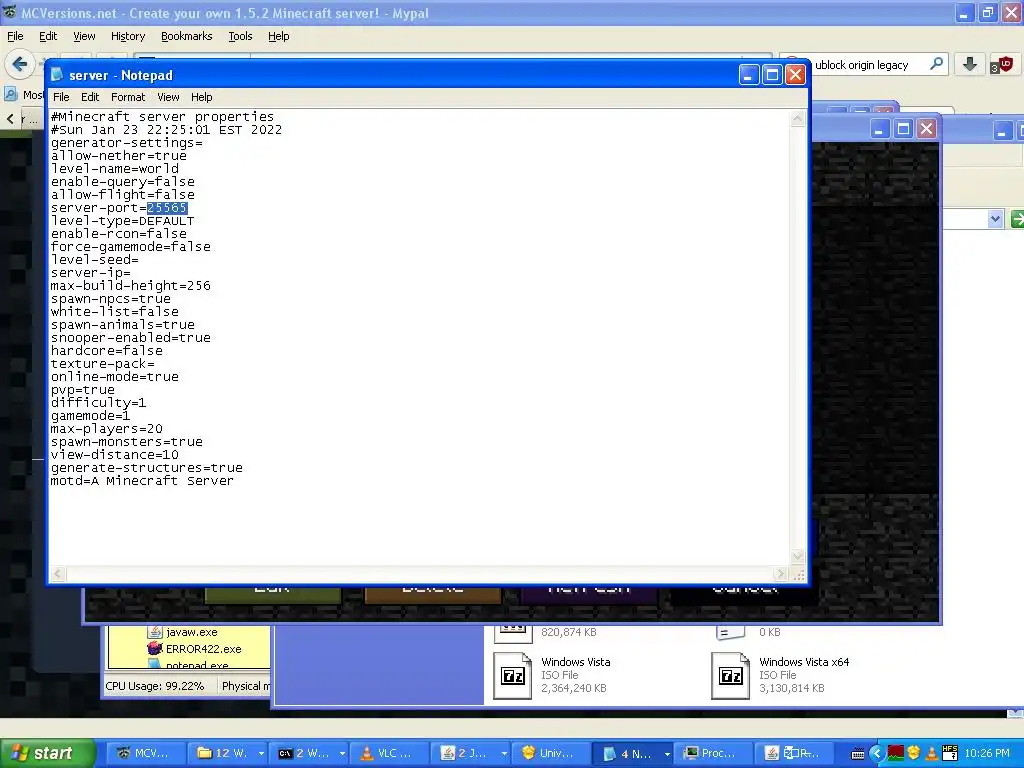Click the Notepad horizontal scrollbar right arrow
Image resolution: width=1024 pixels, height=768 pixels.
780,574
